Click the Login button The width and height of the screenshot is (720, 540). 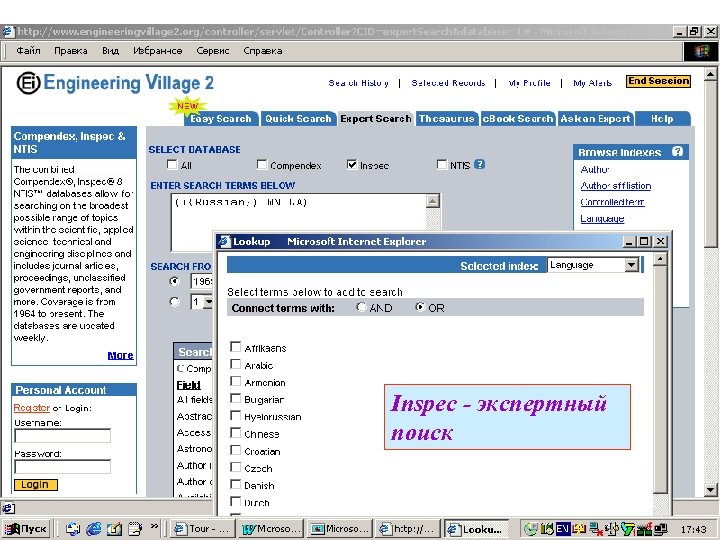click(x=35, y=485)
